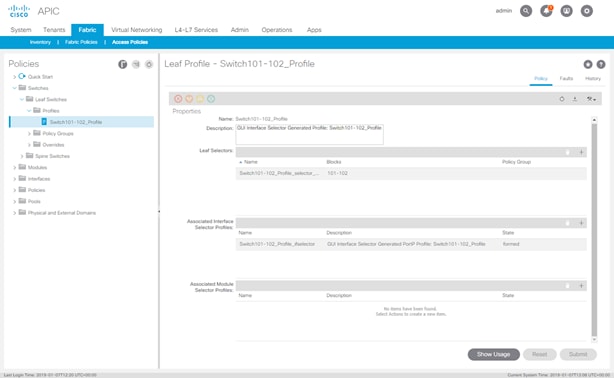Expand the Pools folder
The height and width of the screenshot is (378, 614).
[14, 202]
